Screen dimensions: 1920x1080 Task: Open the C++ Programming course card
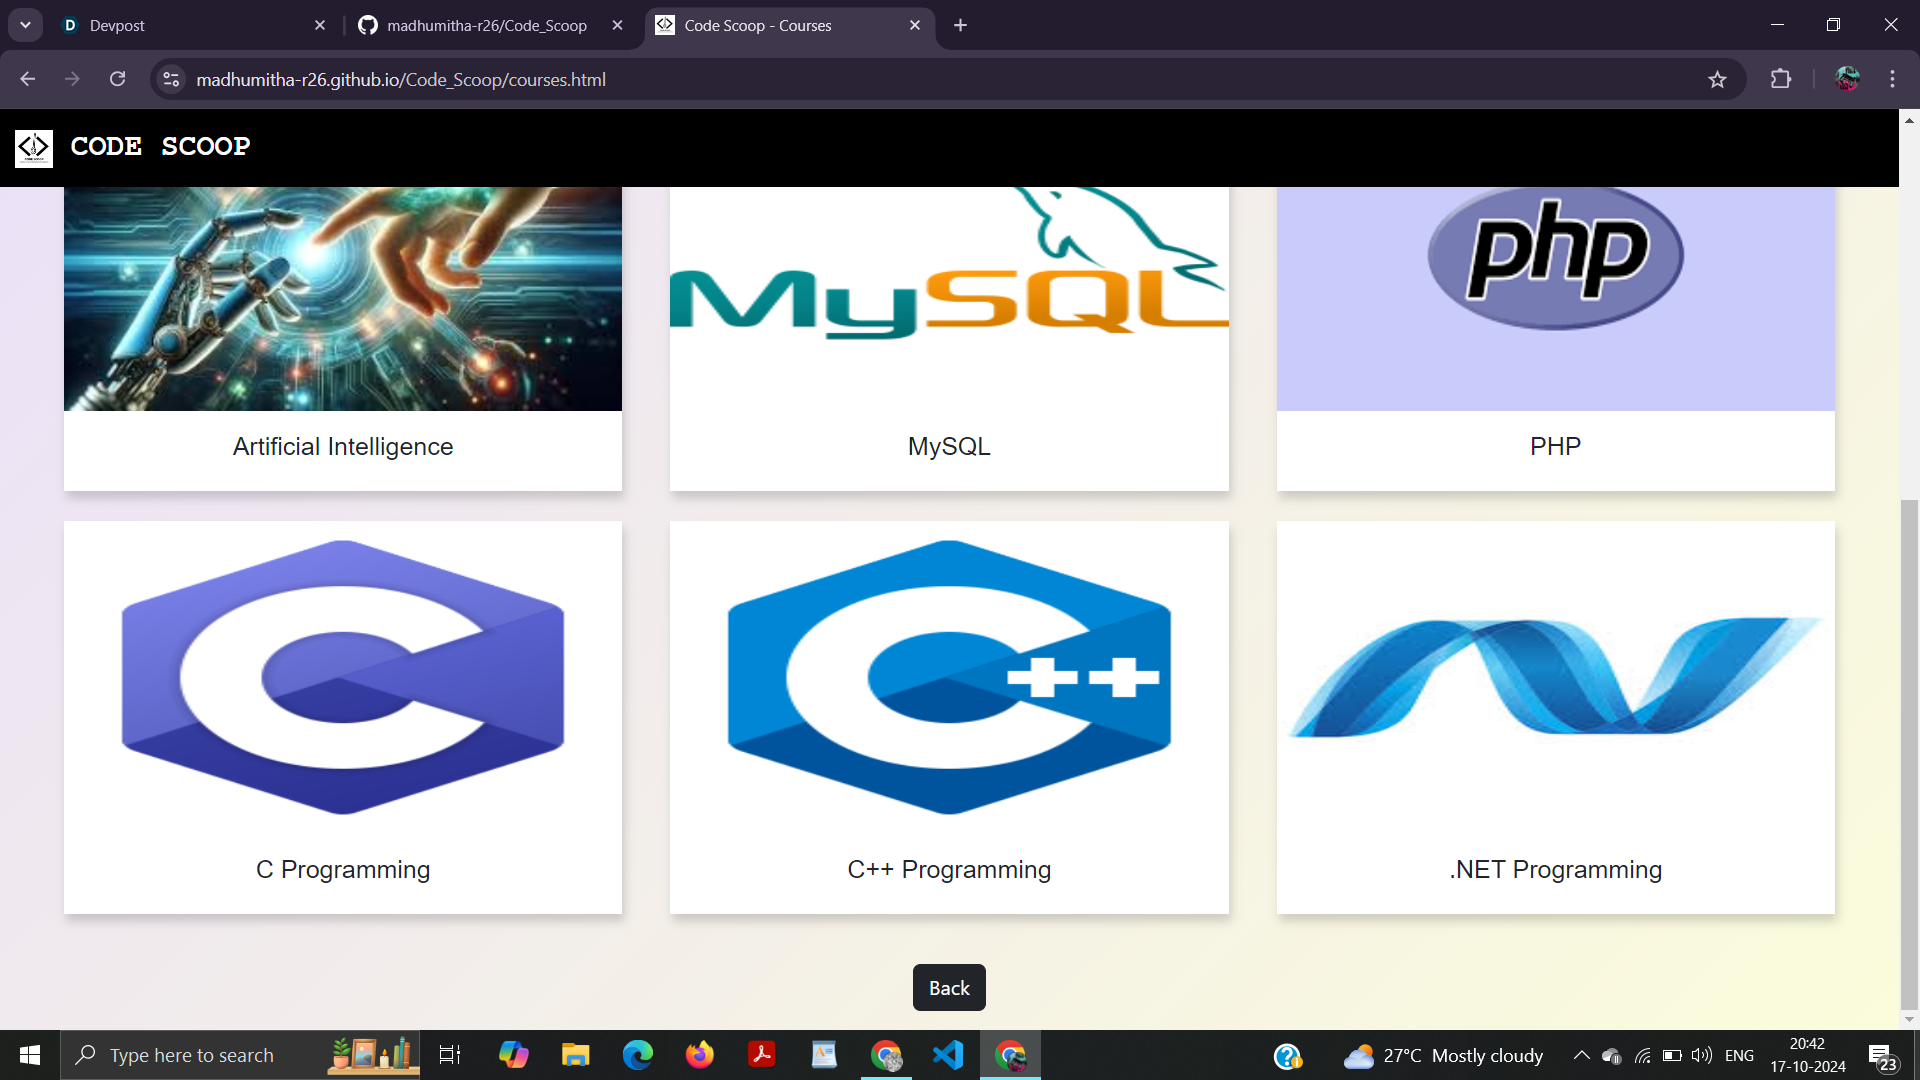948,716
